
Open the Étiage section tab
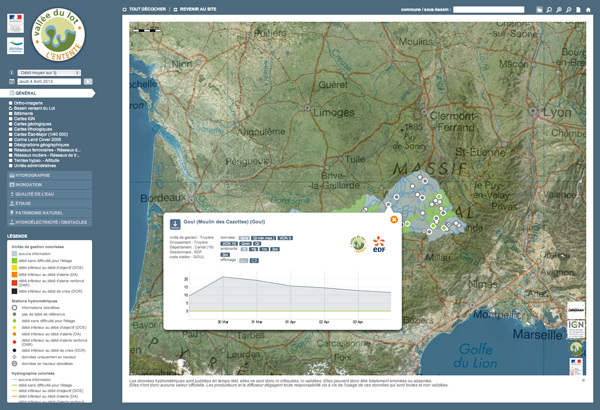(49, 203)
